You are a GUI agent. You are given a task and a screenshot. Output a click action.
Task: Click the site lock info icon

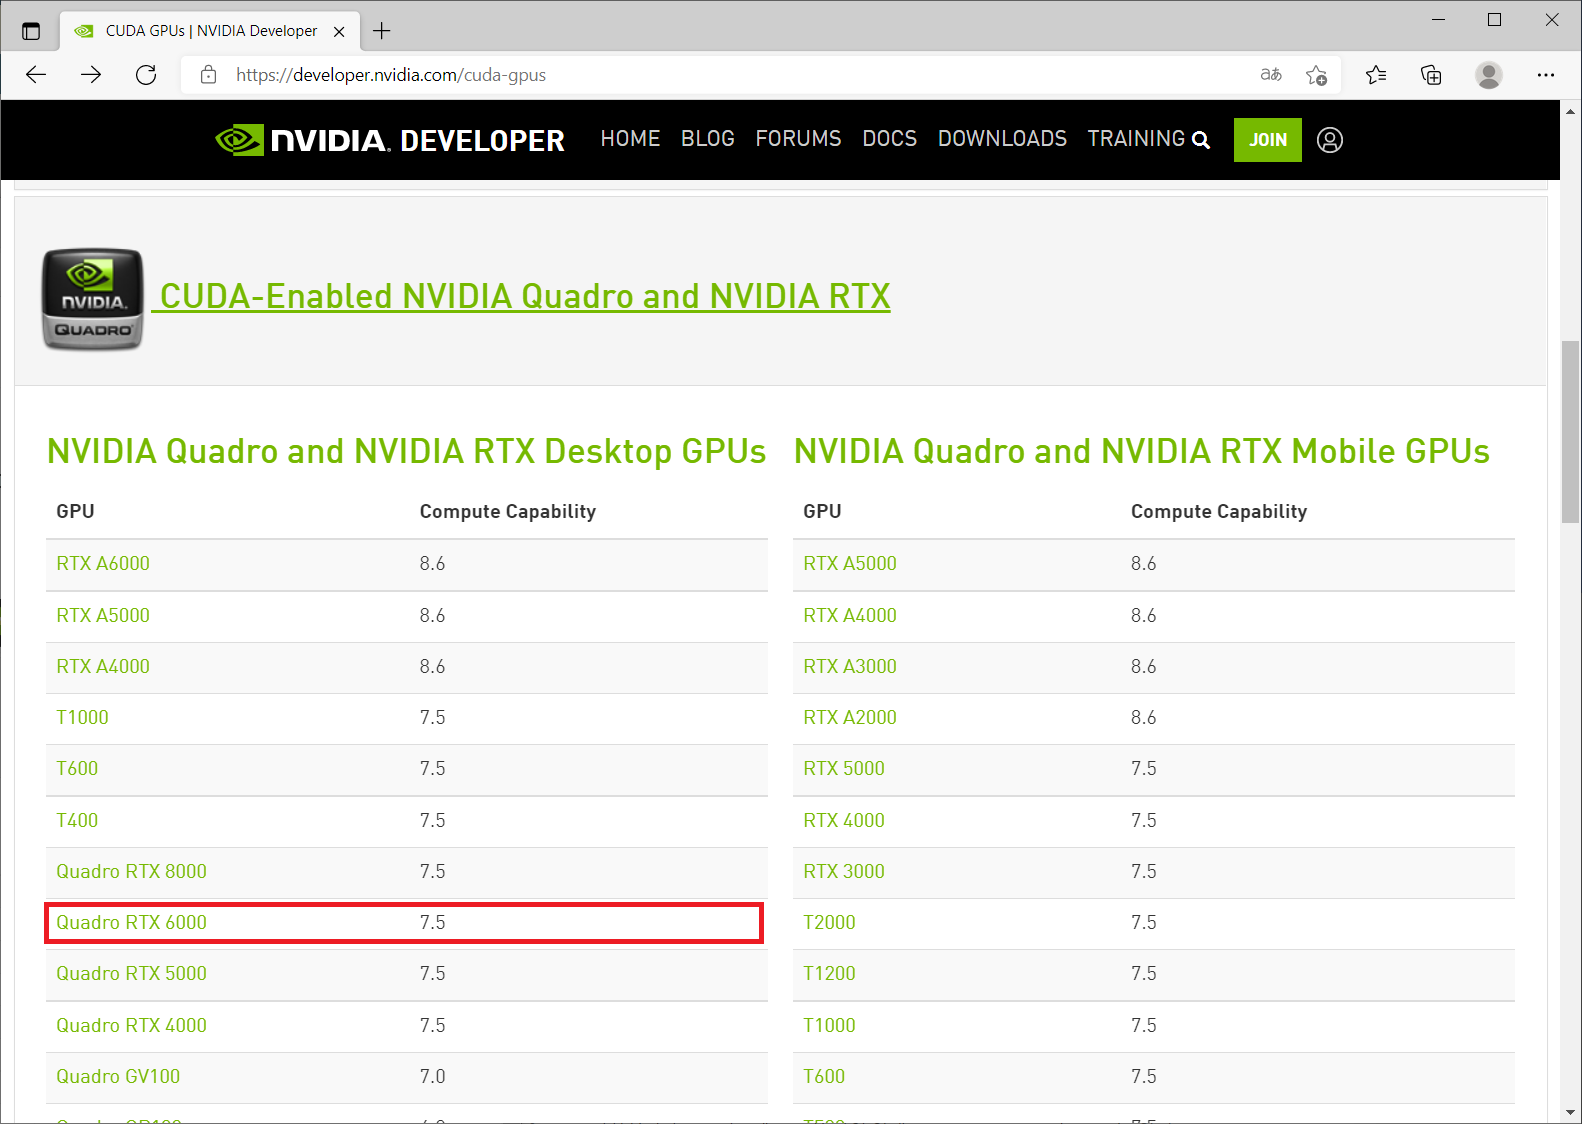pyautogui.click(x=208, y=75)
